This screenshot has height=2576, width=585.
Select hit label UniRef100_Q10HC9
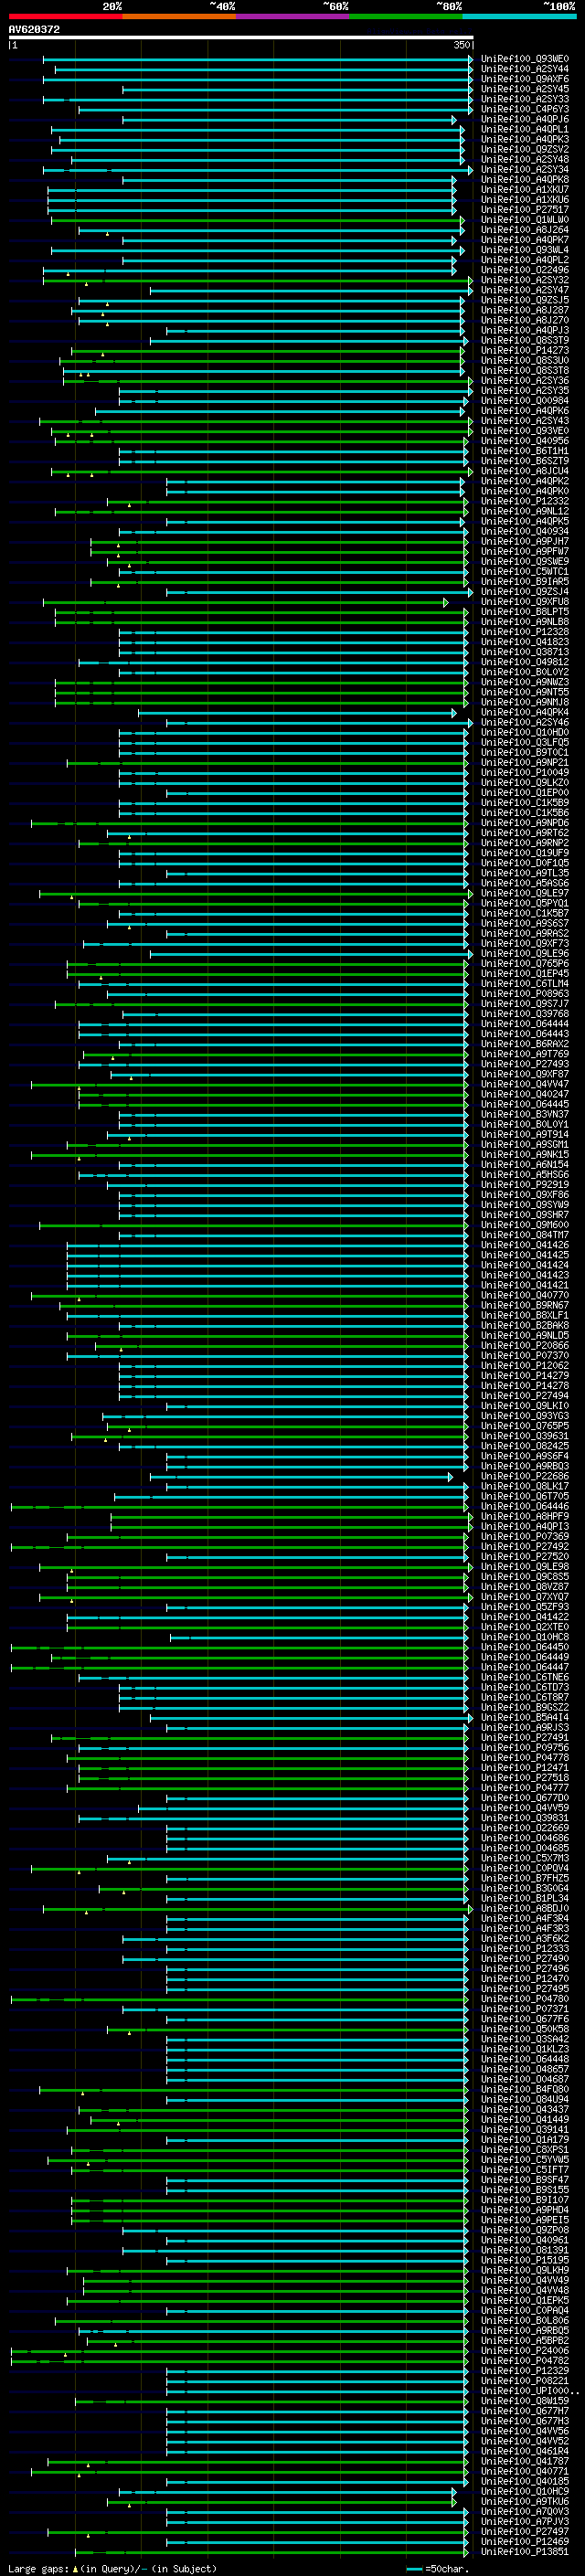coord(525,2492)
